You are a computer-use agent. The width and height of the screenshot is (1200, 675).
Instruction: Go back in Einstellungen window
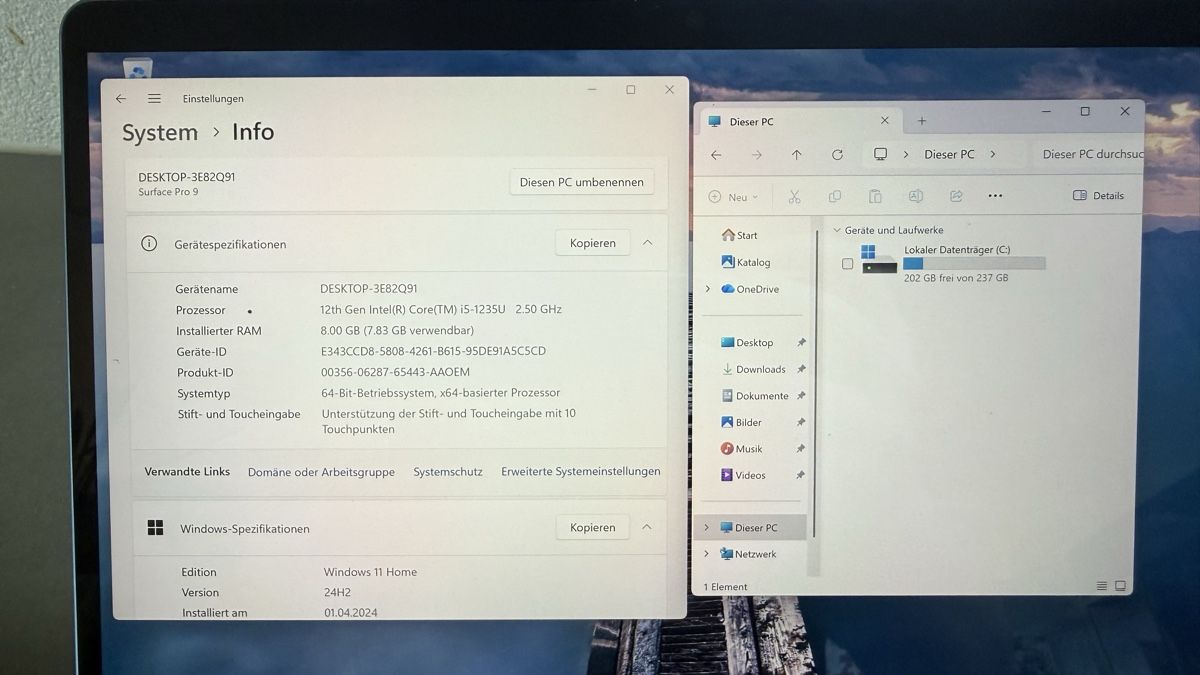[x=121, y=99]
